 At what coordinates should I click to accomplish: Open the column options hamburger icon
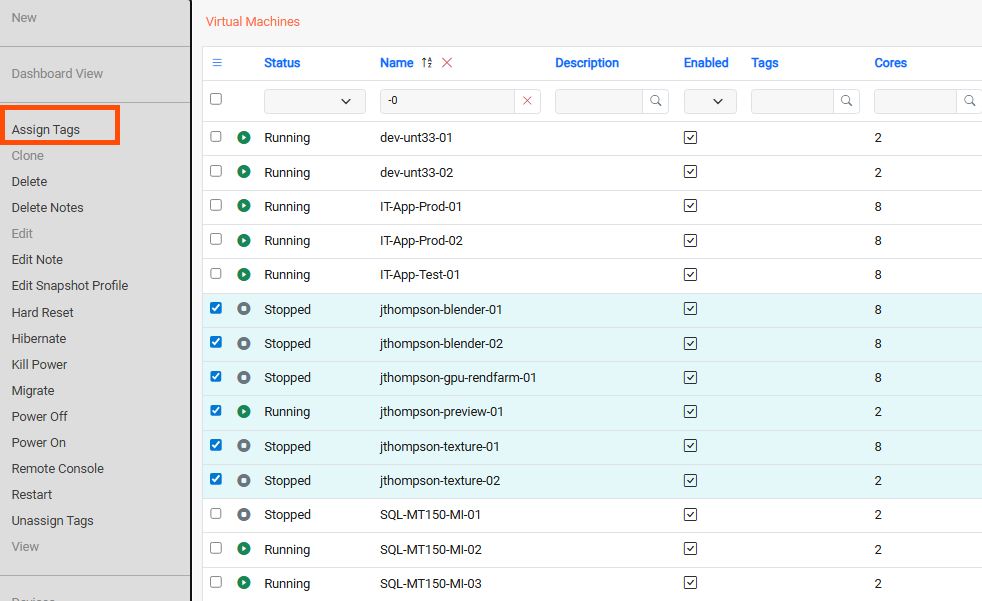216,62
